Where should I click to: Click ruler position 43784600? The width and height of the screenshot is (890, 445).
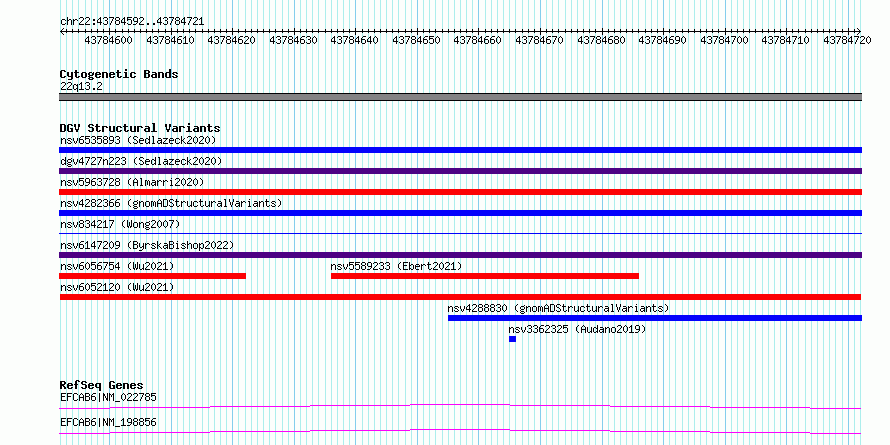[x=108, y=41]
